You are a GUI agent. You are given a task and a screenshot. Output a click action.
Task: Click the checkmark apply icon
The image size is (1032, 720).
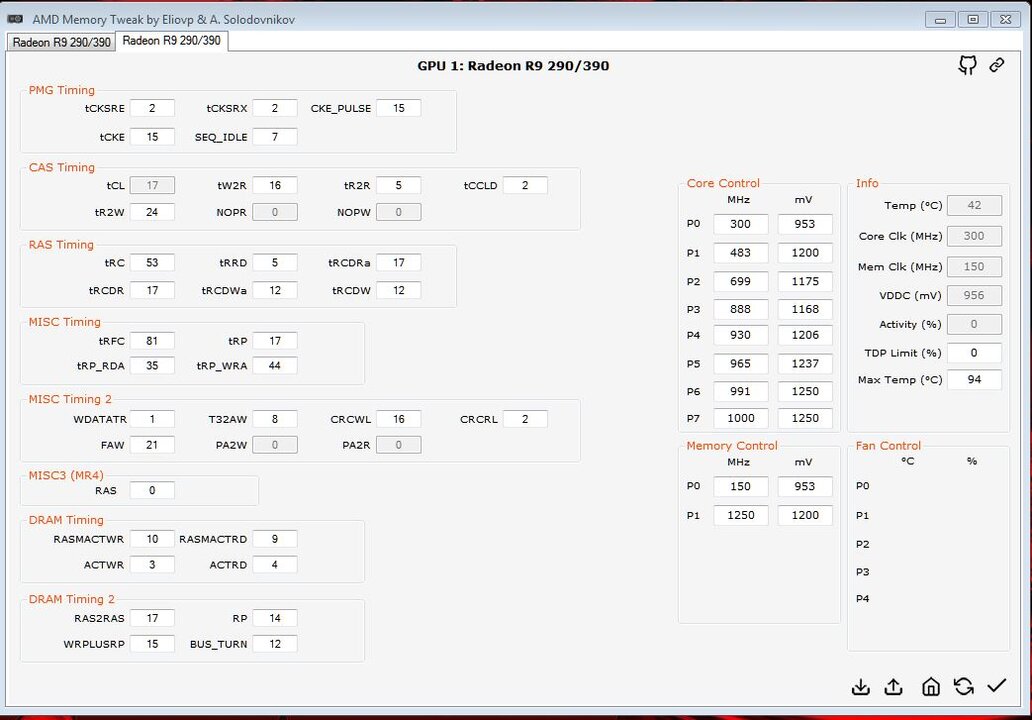(996, 686)
